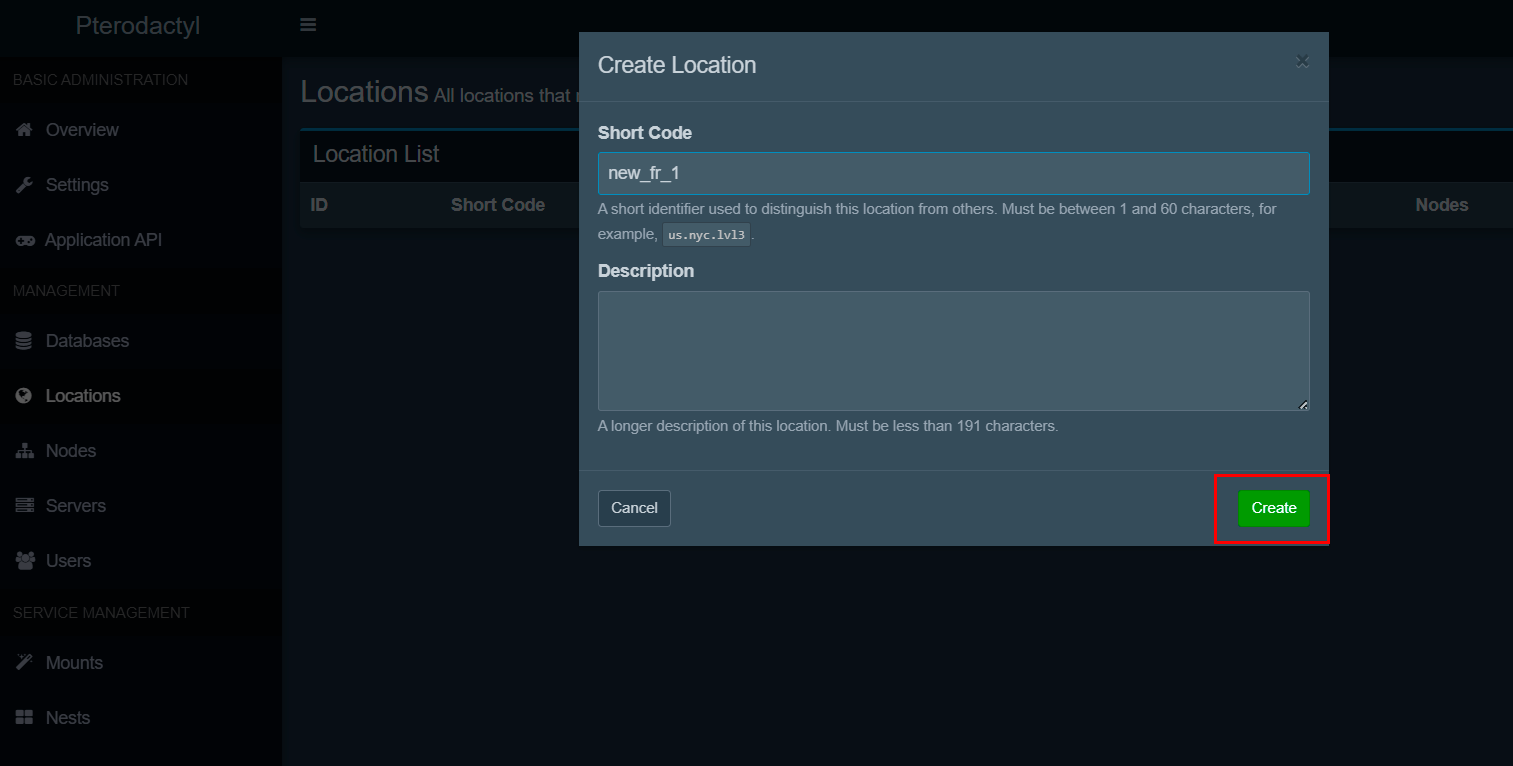Open the Nodes menu item
This screenshot has width=1513, height=766.
71,451
